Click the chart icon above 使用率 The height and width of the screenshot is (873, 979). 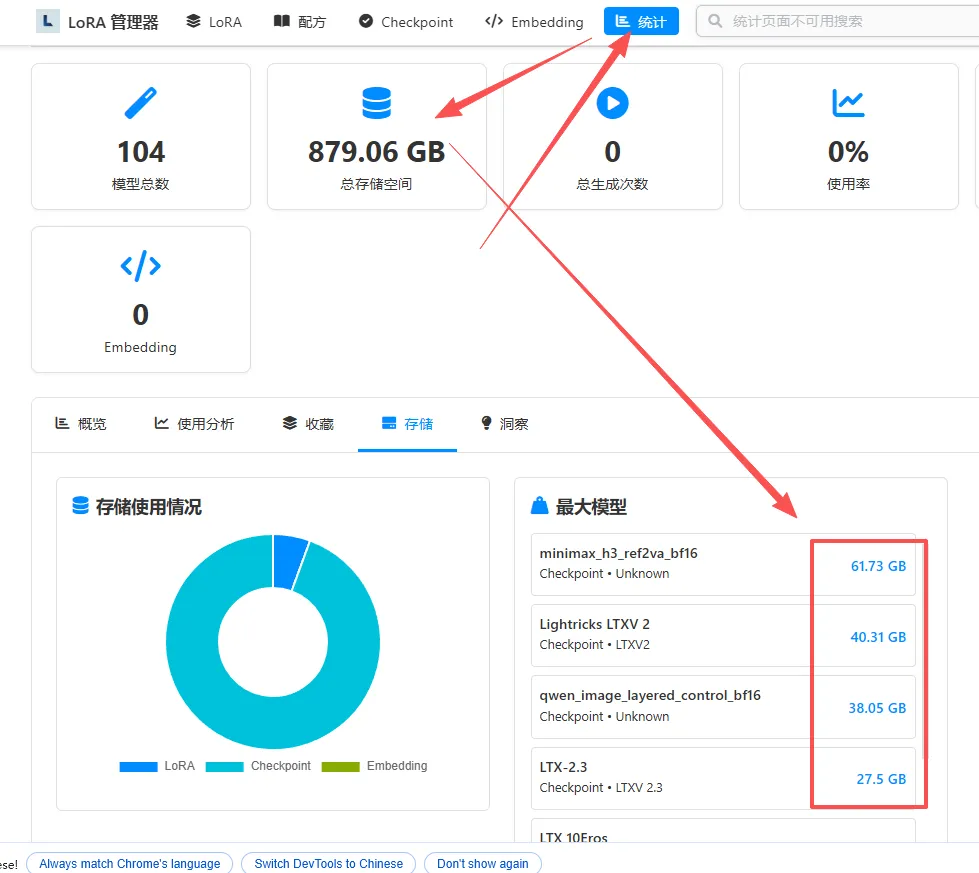(849, 103)
